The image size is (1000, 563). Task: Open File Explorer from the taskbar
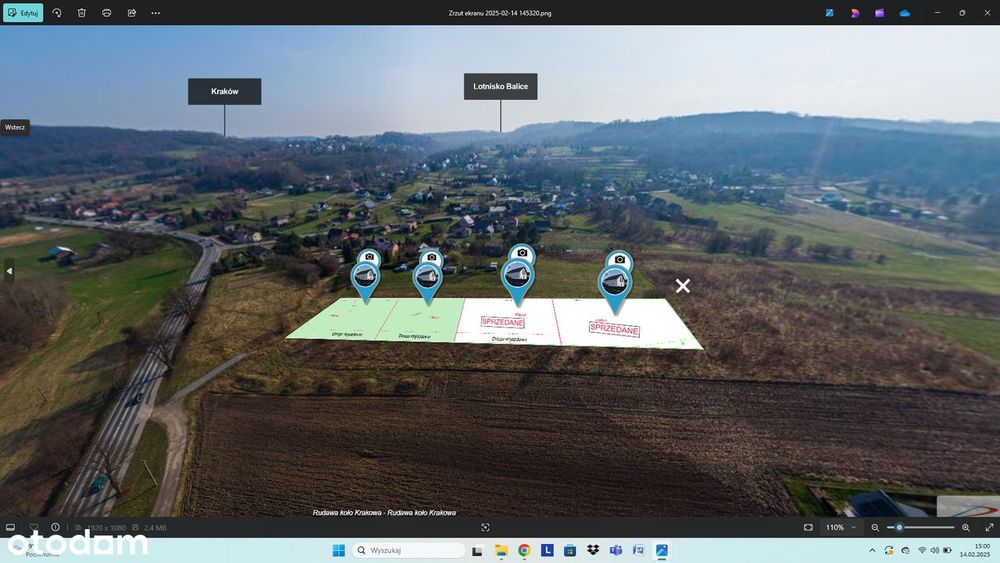click(501, 550)
